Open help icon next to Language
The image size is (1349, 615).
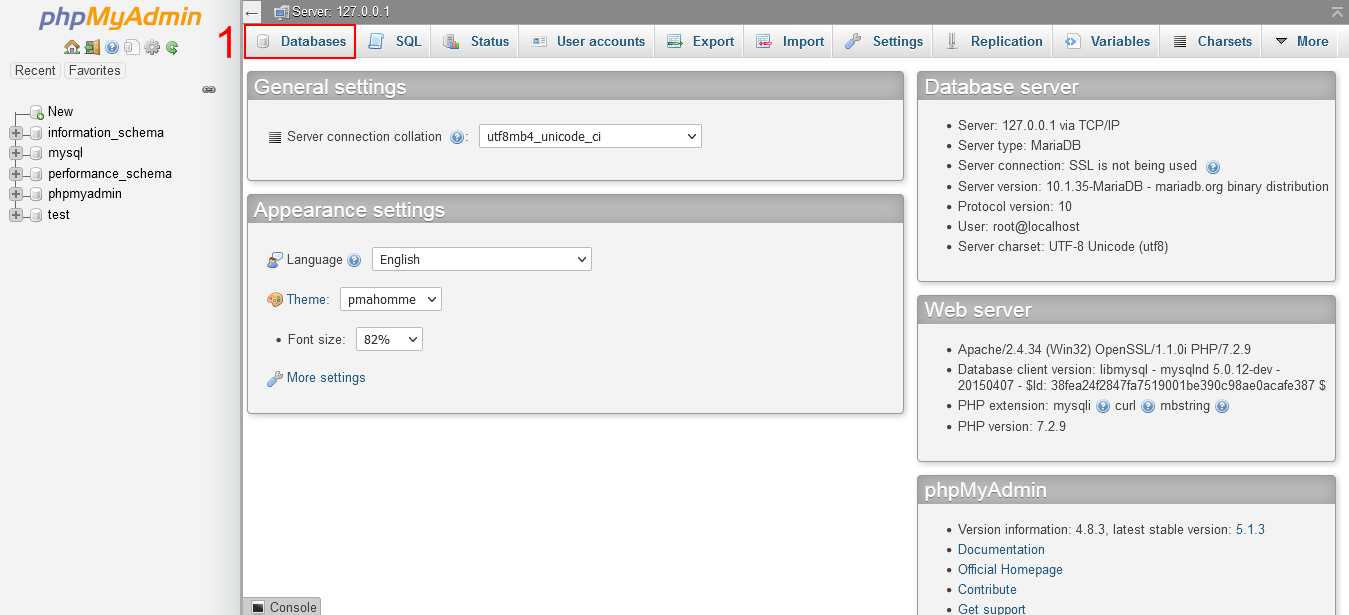[354, 260]
